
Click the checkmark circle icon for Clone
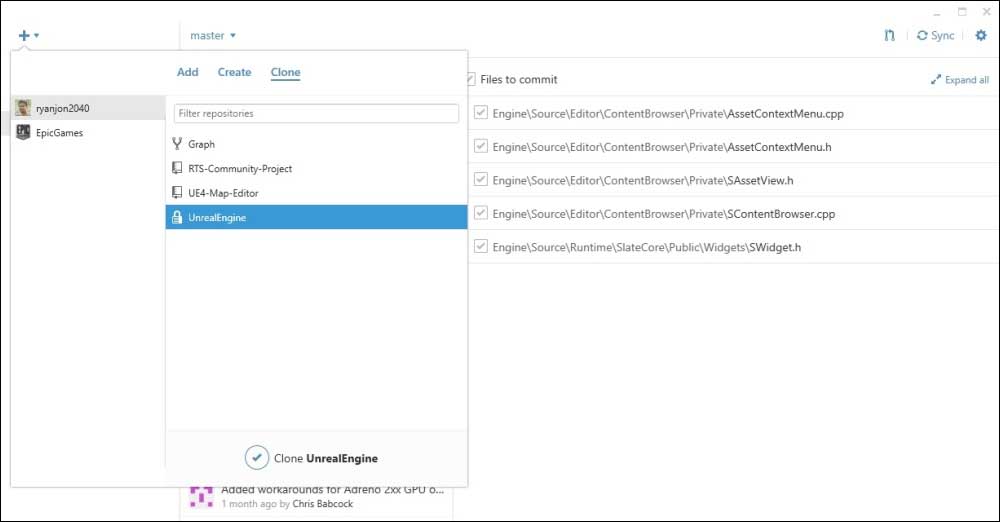point(256,458)
